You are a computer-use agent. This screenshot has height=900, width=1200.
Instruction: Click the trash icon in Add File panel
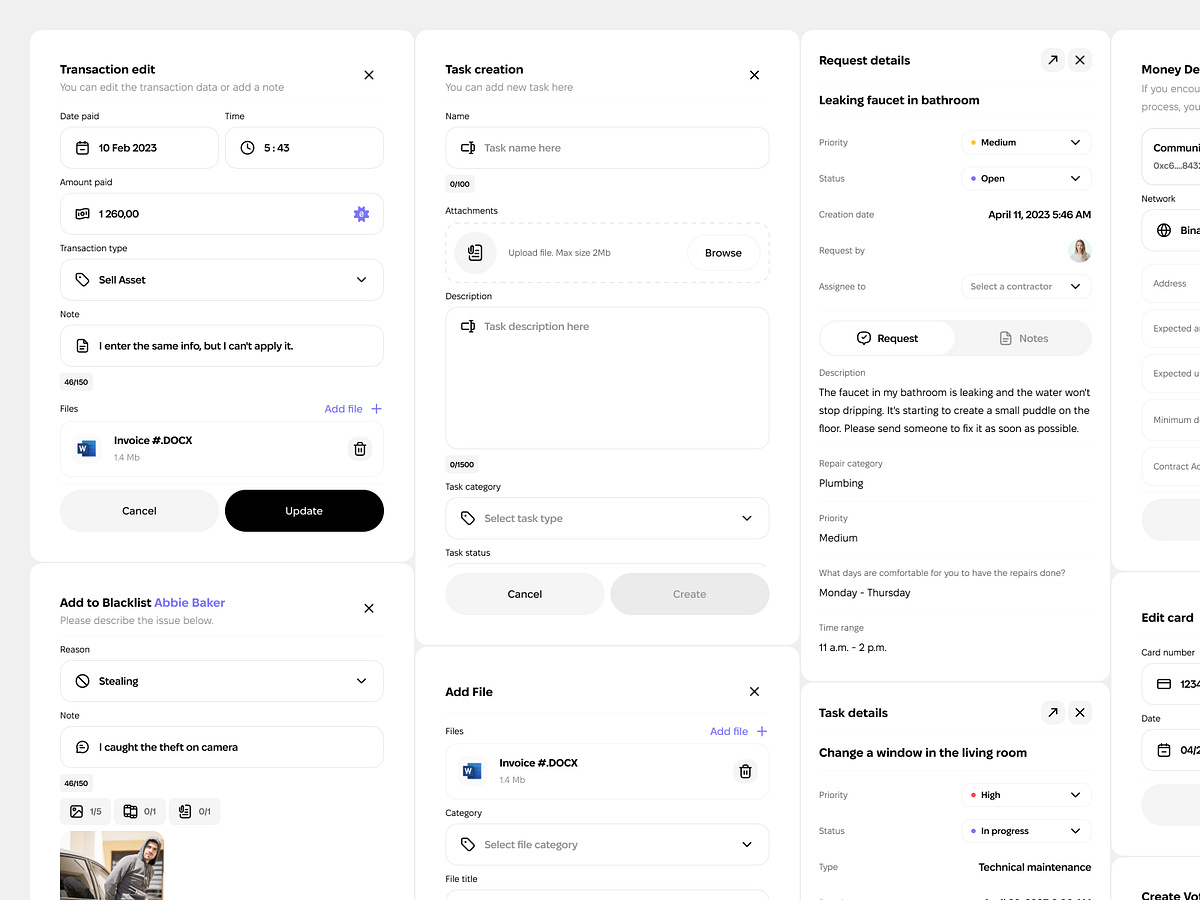coord(745,771)
